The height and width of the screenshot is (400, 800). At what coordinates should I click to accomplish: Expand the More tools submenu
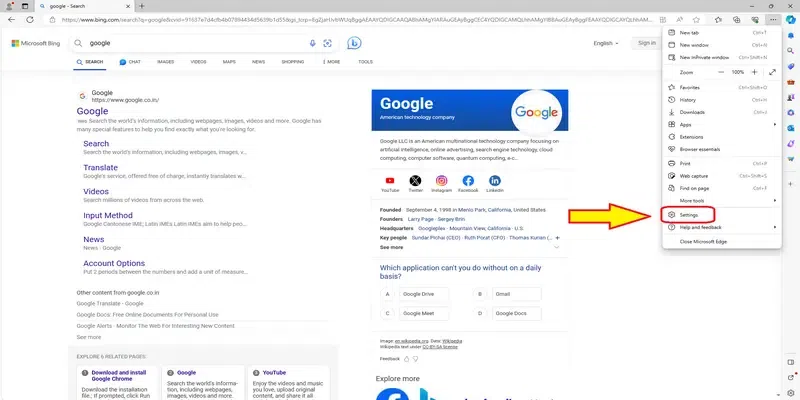pos(721,201)
